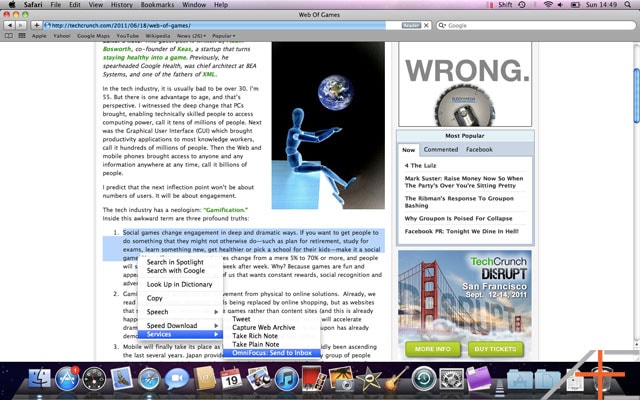Open the 4 The Lulz article link
This screenshot has width=640, height=400.
[x=420, y=166]
